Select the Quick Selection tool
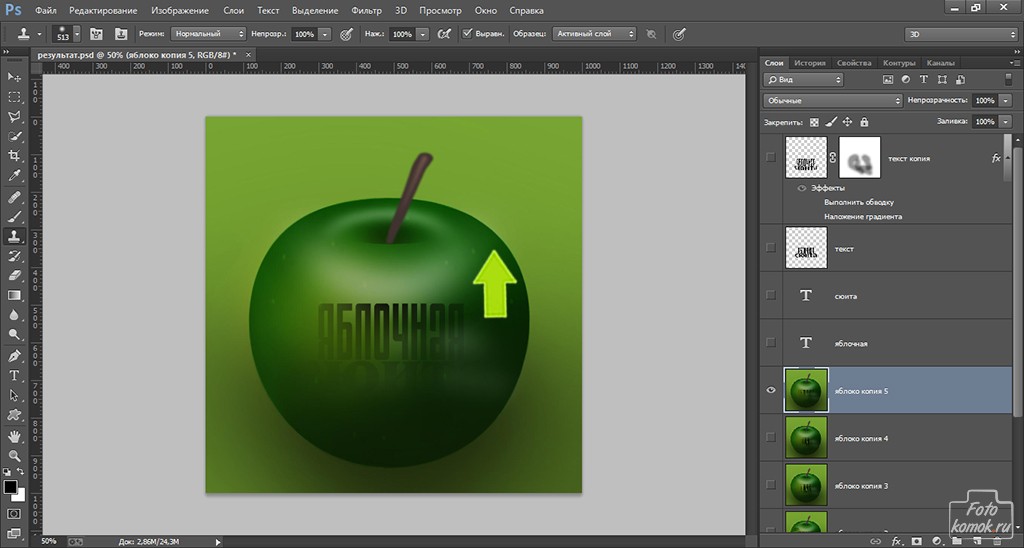 click(14, 137)
